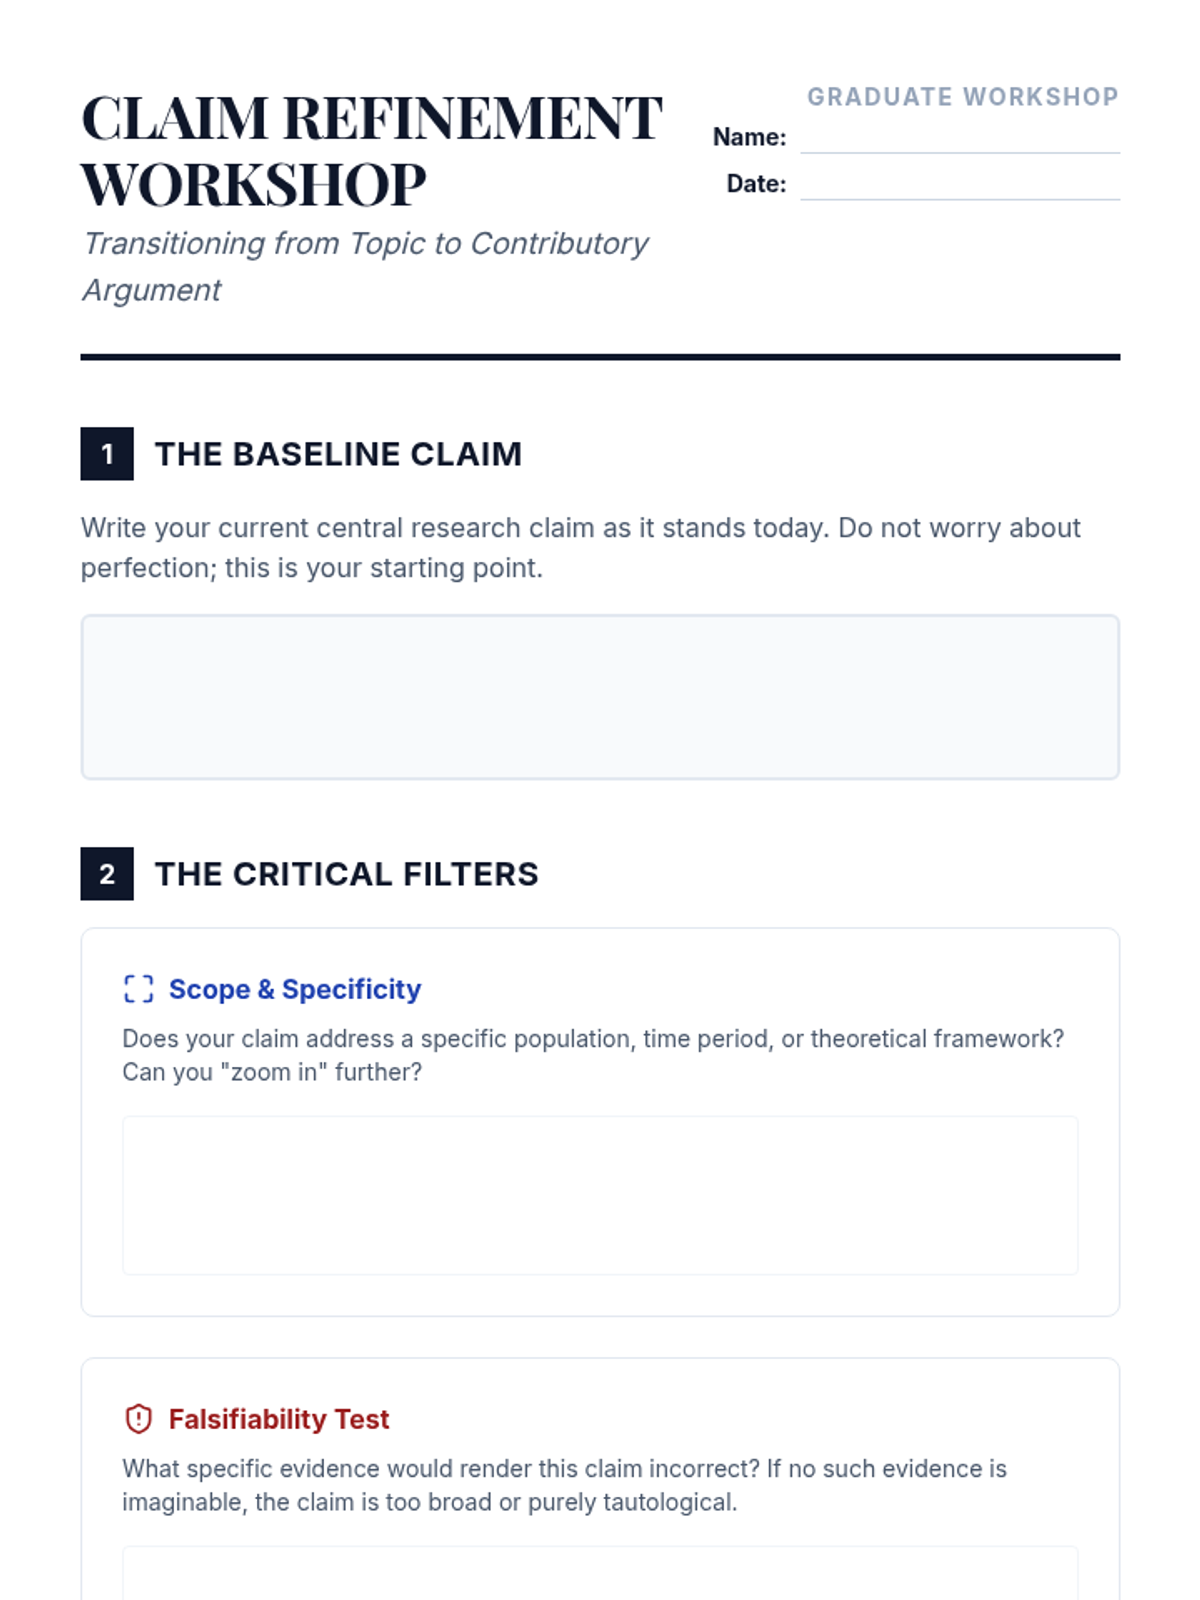
Task: Click the Scope & Specificity heading
Action: 295,989
